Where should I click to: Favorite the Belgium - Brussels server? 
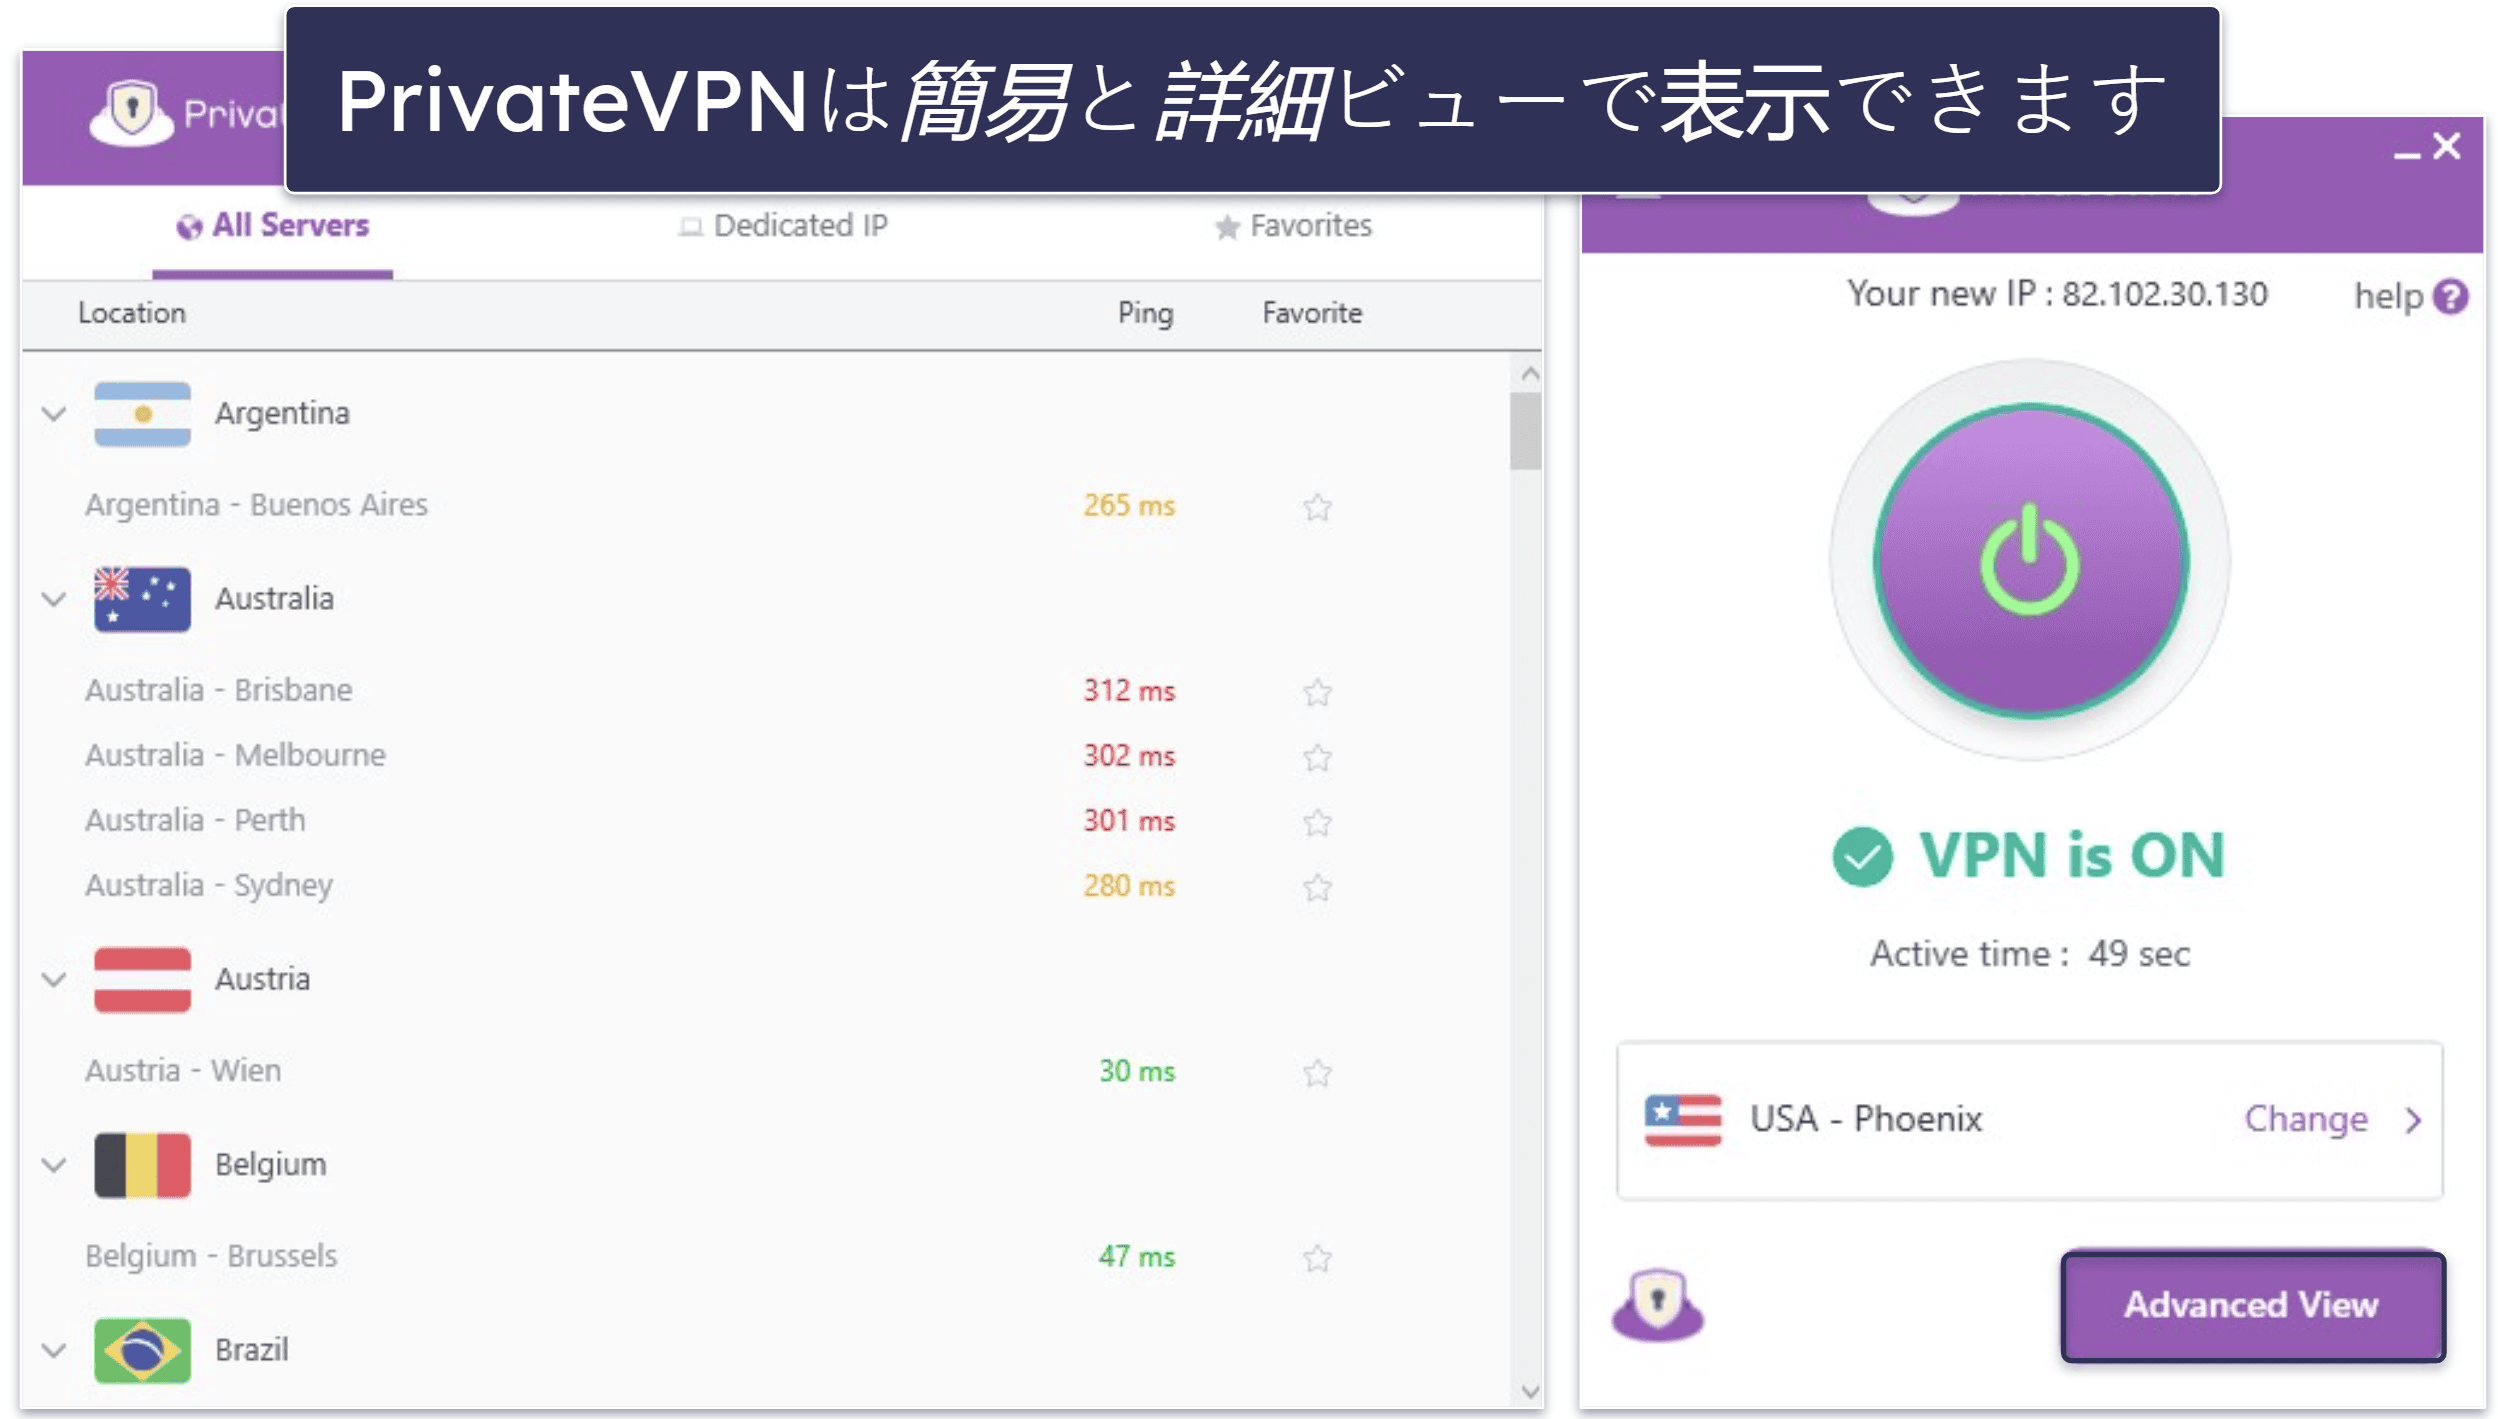(1318, 1258)
